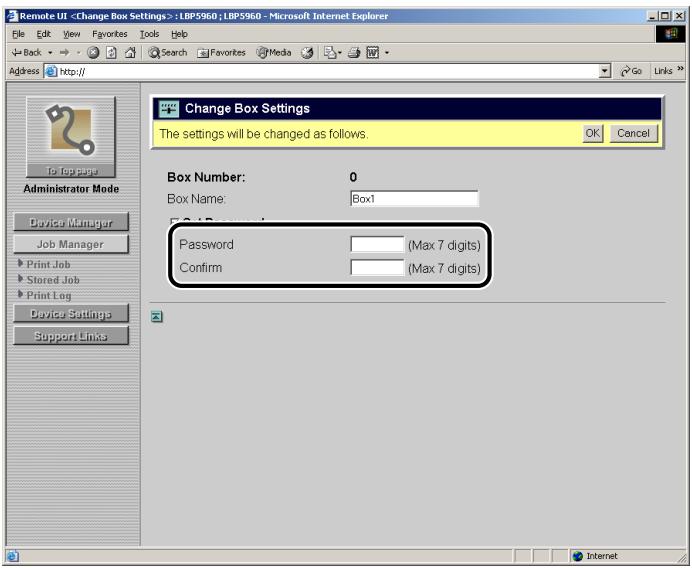Click the page icon in address bar
The width and height of the screenshot is (692, 568).
pos(52,71)
